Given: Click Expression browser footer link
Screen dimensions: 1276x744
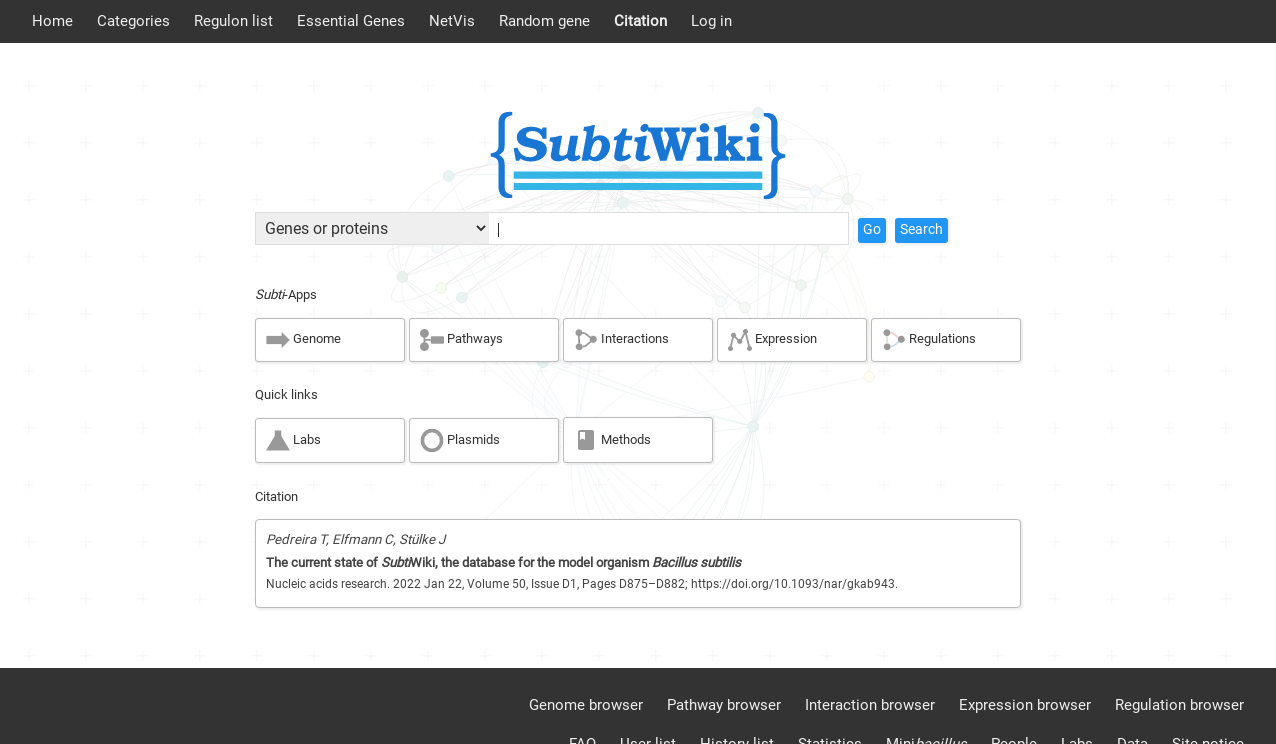Looking at the screenshot, I should (1025, 705).
